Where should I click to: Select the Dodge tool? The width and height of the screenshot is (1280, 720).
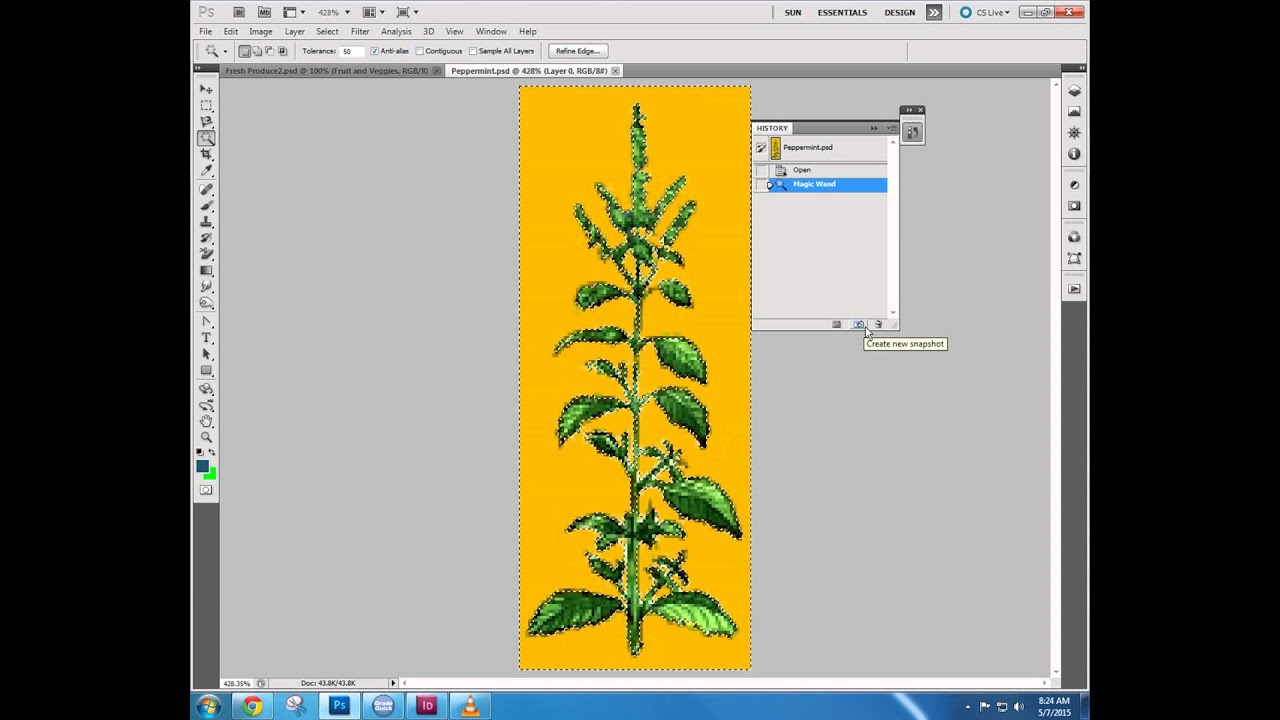(206, 302)
